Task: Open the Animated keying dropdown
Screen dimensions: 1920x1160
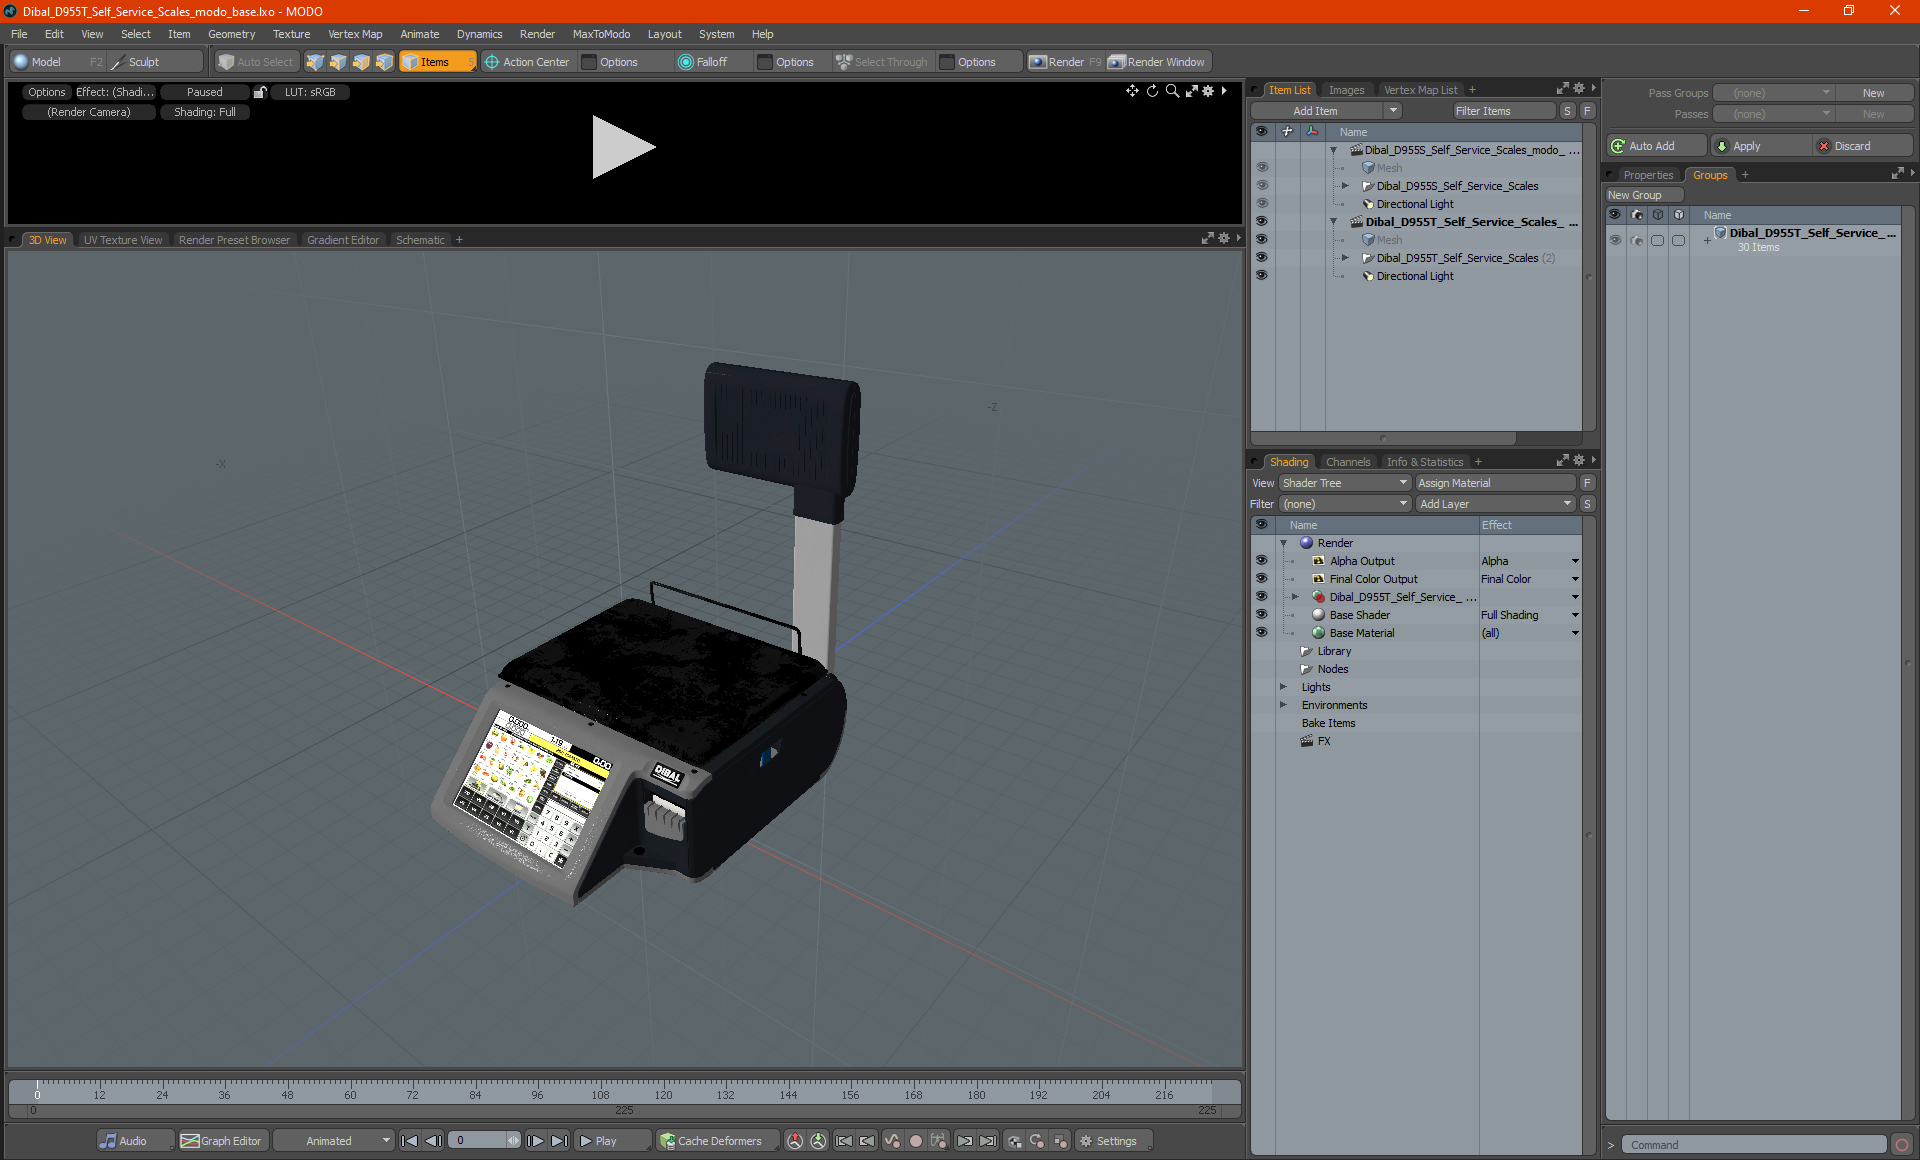Action: pos(333,1141)
